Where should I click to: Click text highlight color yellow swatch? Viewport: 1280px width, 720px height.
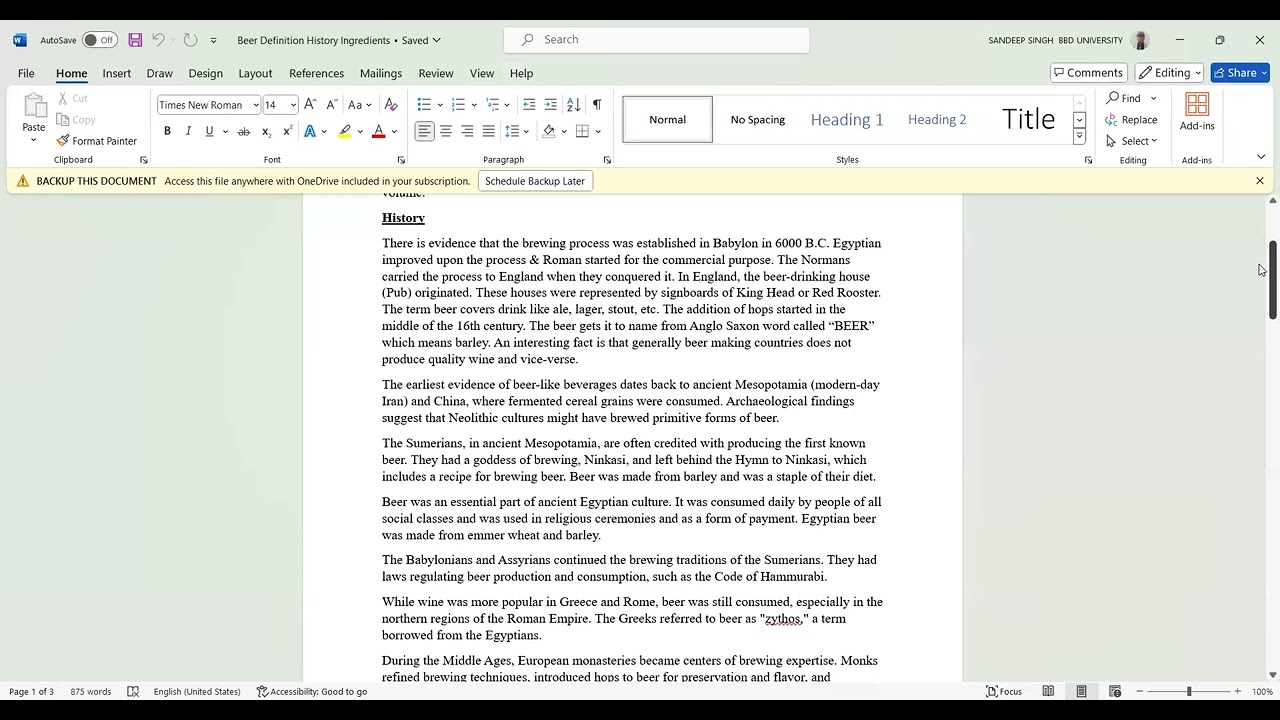(x=345, y=132)
